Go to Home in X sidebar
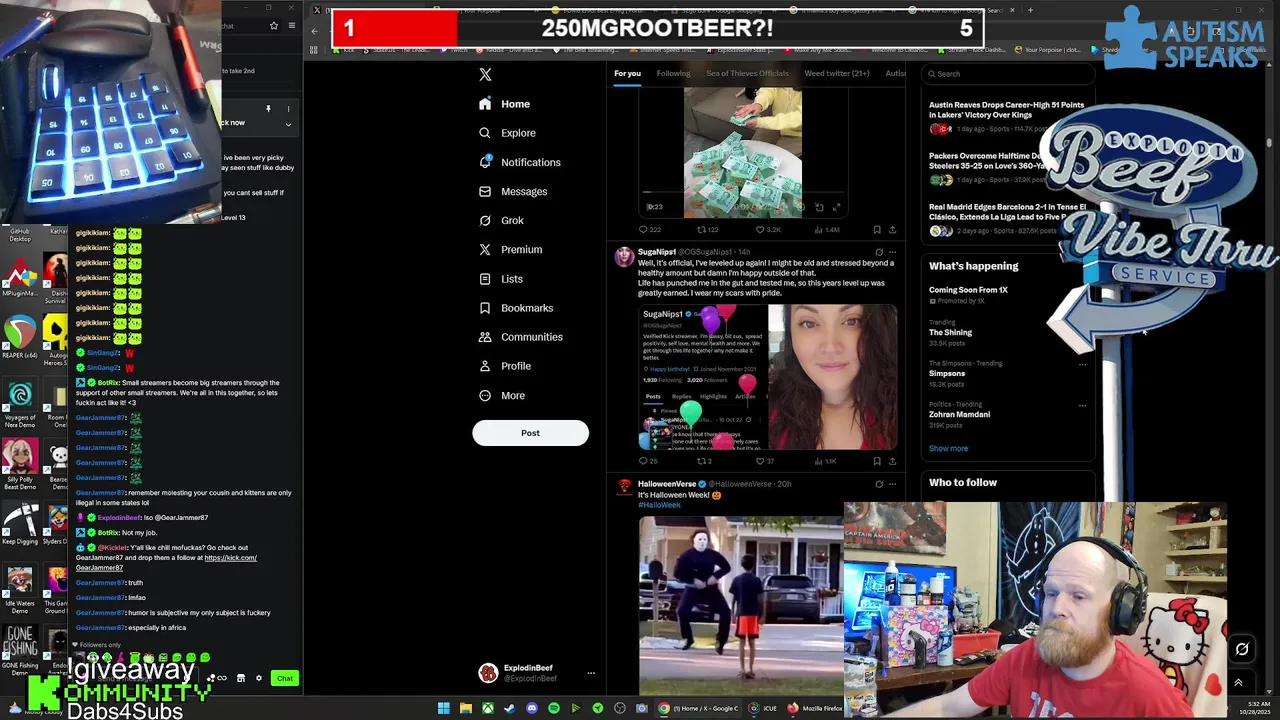 (x=505, y=104)
